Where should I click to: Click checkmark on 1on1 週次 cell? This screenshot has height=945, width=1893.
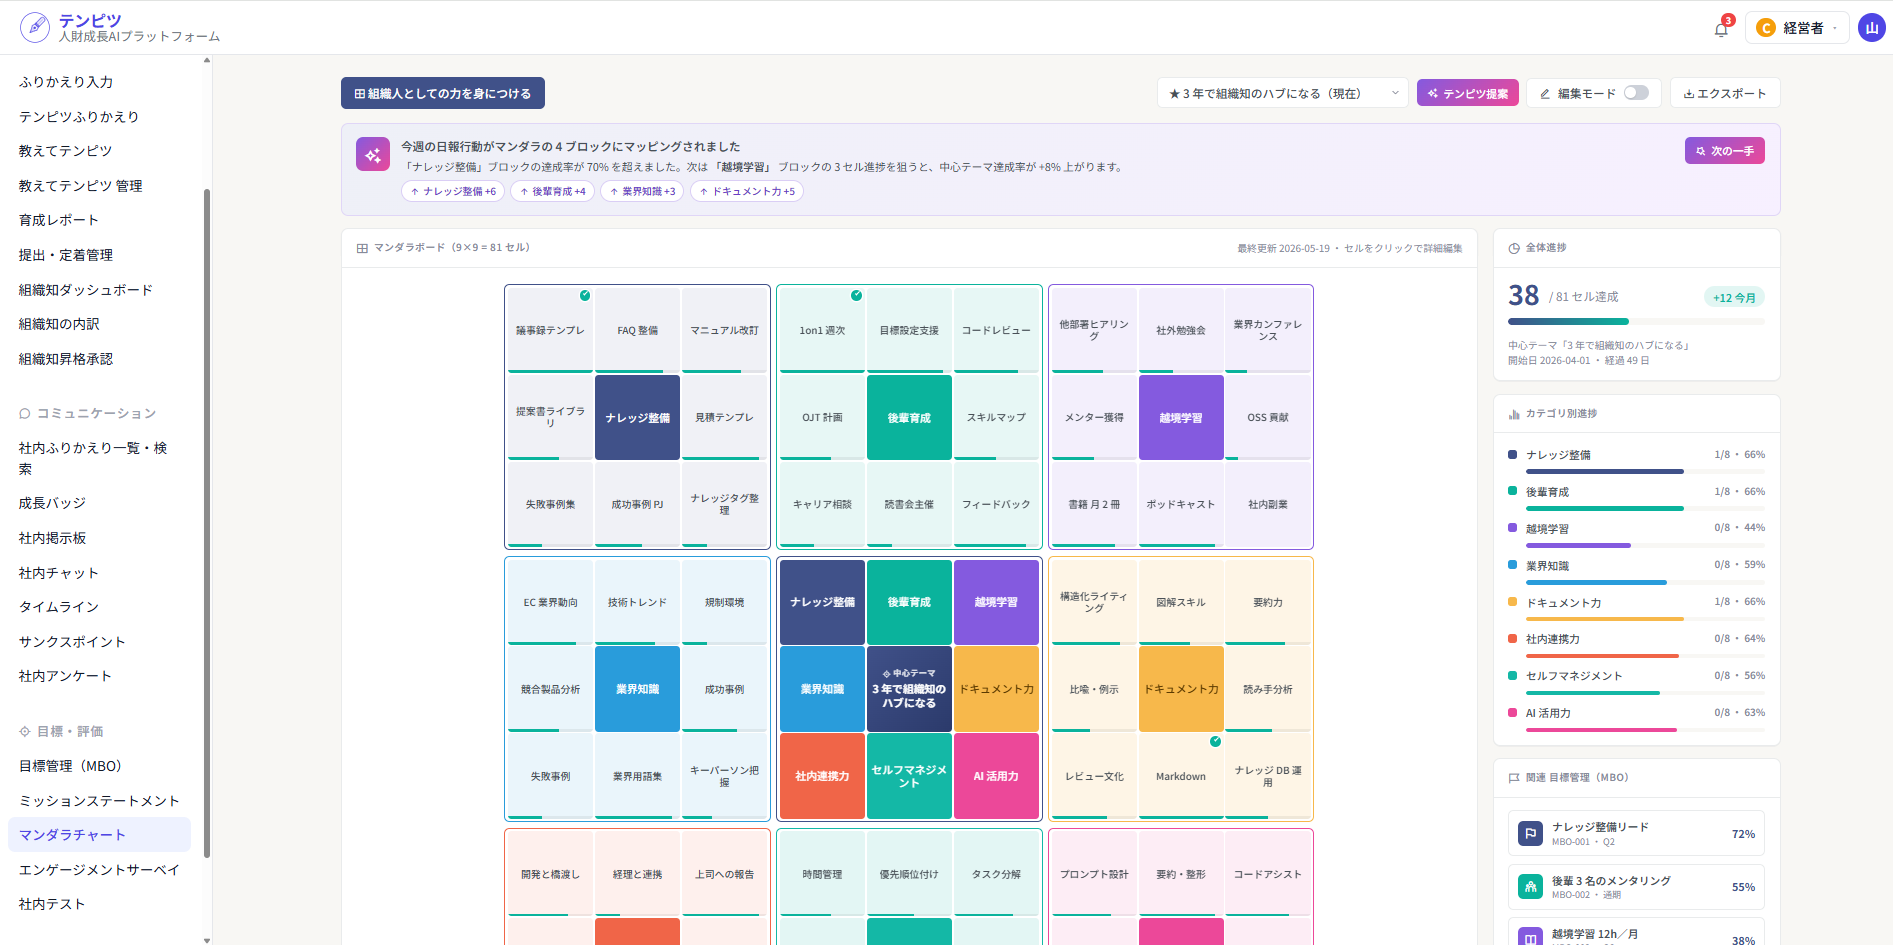tap(856, 295)
